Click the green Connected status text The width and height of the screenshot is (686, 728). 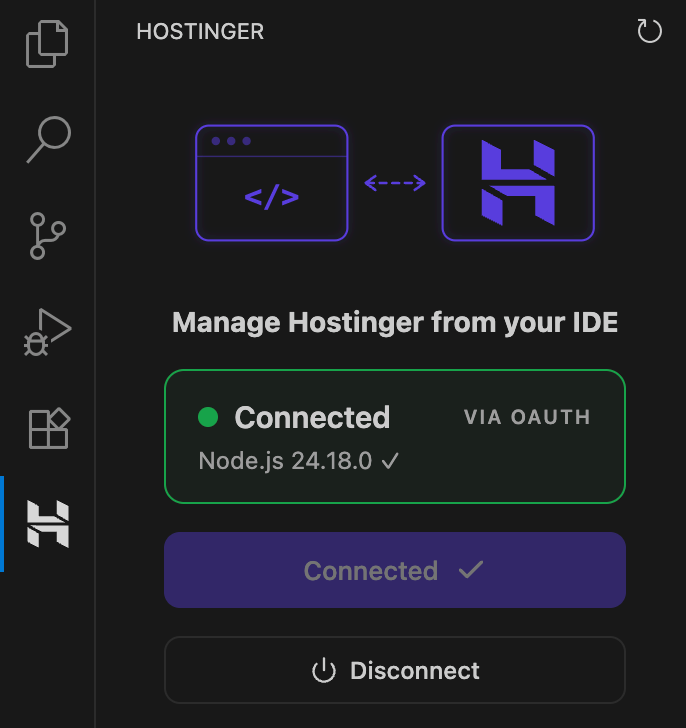point(312,417)
